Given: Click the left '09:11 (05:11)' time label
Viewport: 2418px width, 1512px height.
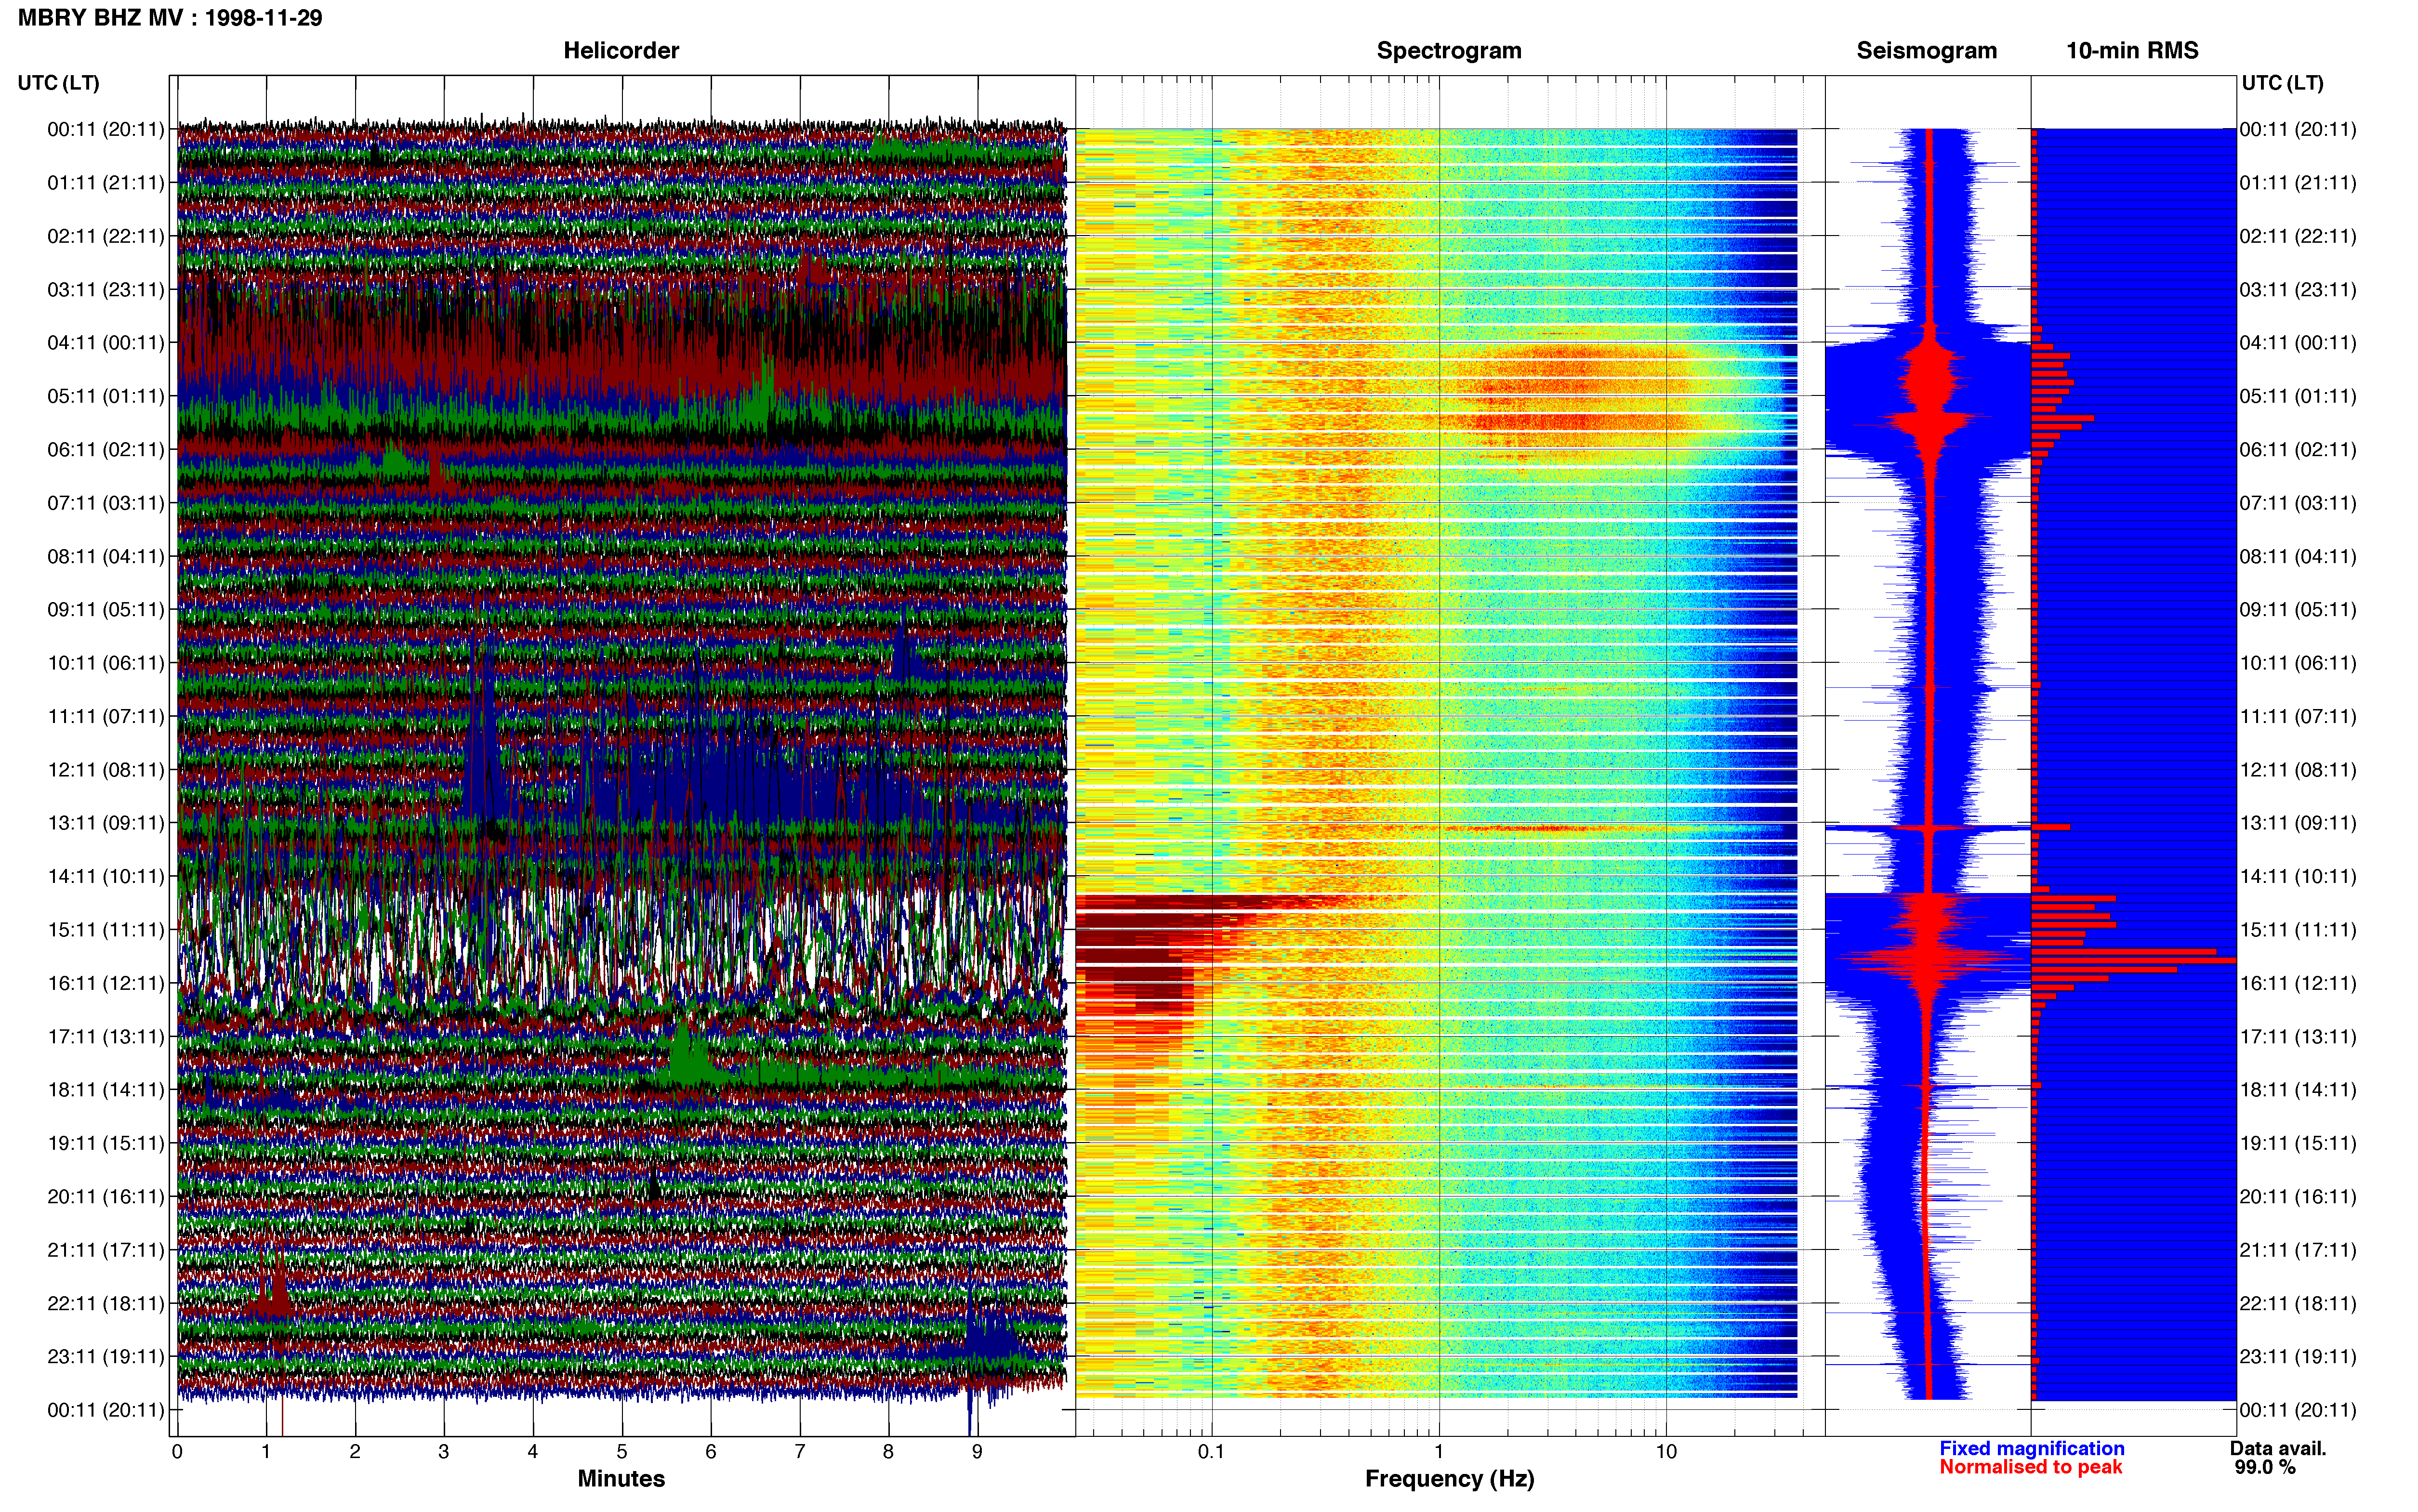Looking at the screenshot, I should [106, 610].
